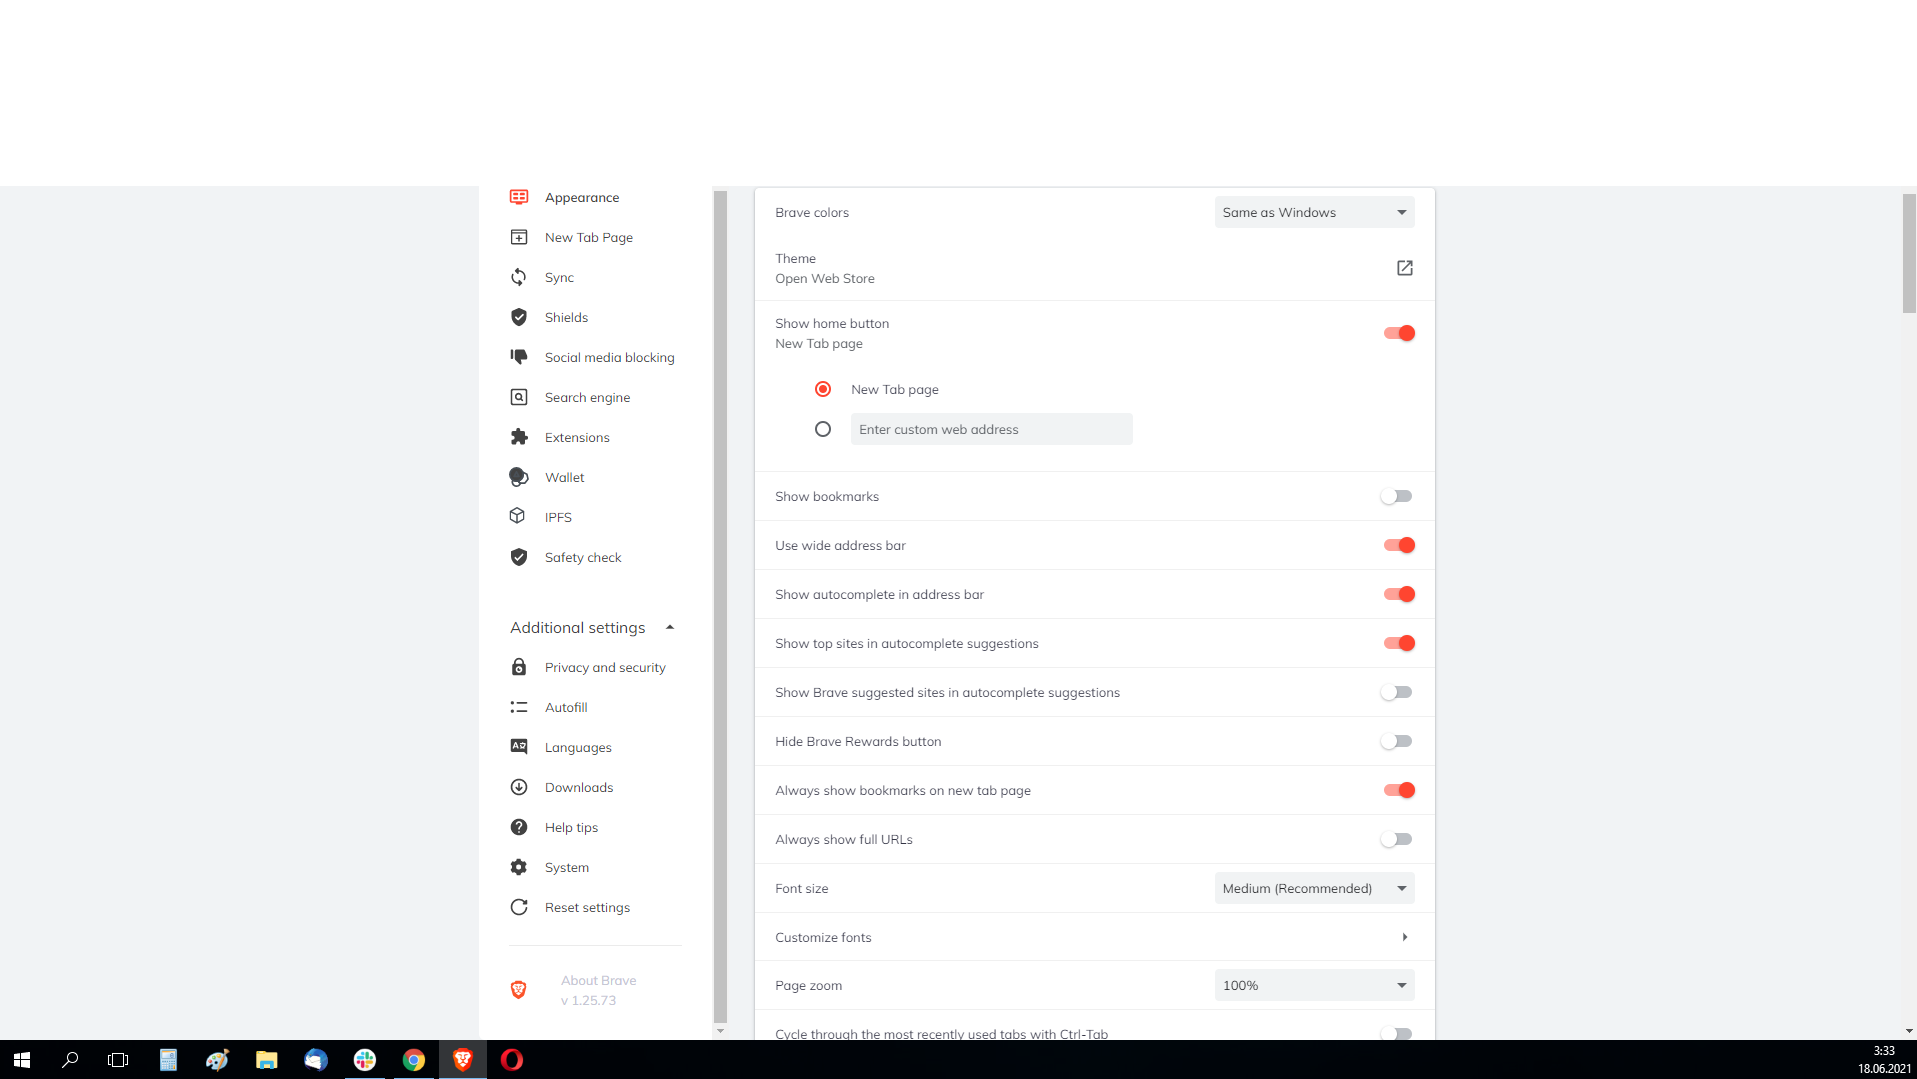Image resolution: width=1917 pixels, height=1079 pixels.
Task: Select the custom web address radio button
Action: tap(823, 429)
